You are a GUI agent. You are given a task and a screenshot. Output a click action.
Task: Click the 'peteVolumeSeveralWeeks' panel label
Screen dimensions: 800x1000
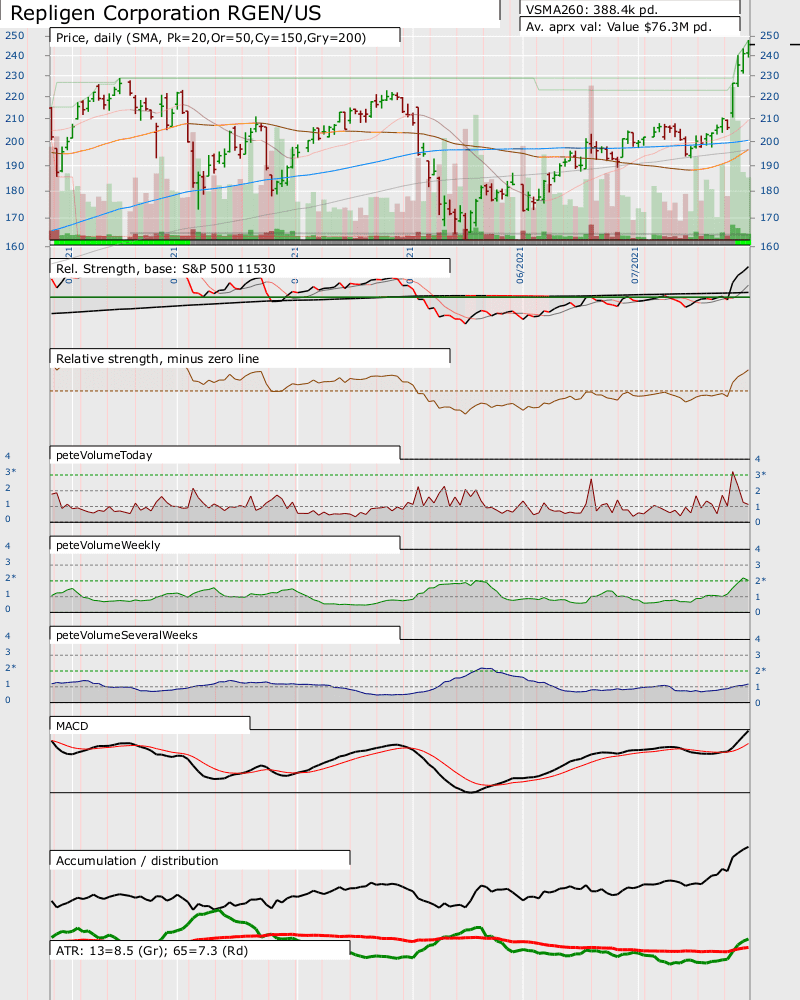127,635
